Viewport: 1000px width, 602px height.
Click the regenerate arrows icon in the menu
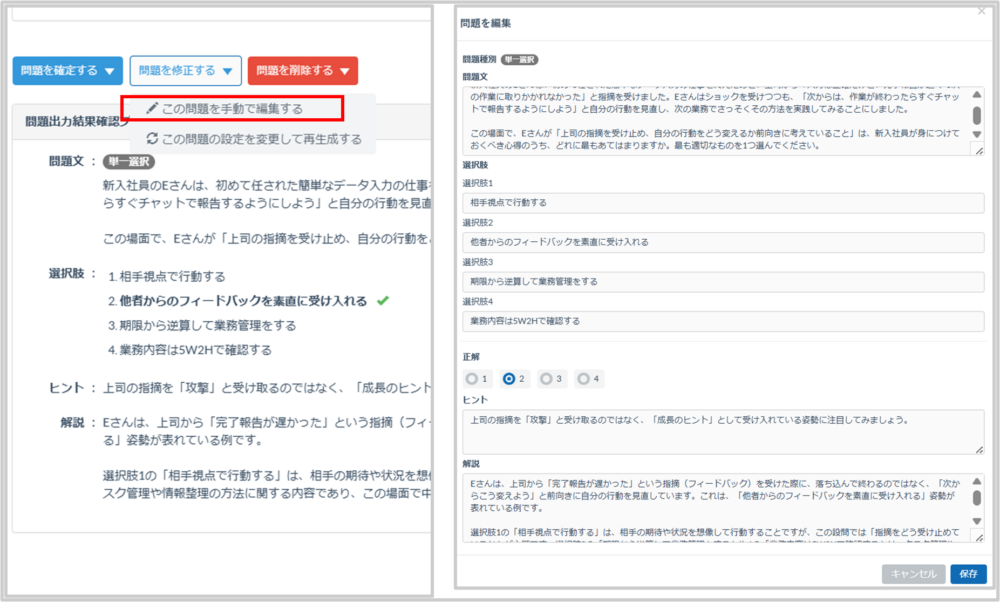(x=152, y=139)
